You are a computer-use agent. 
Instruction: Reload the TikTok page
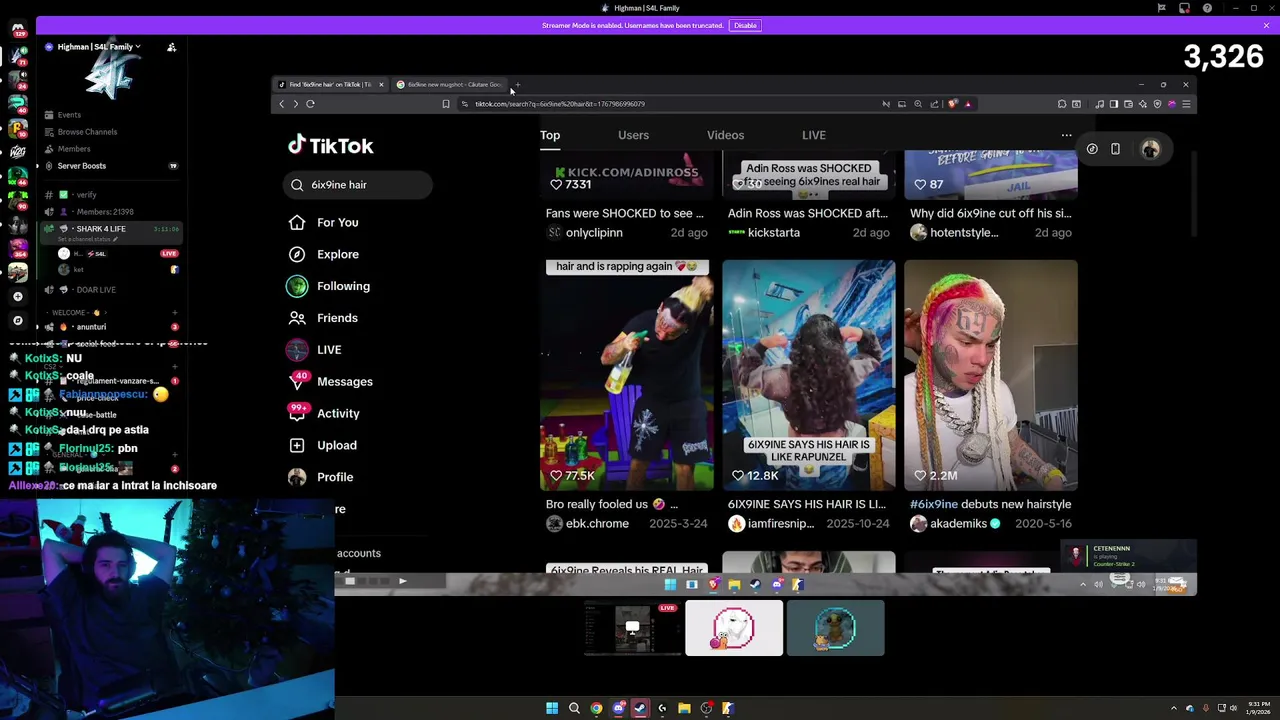(310, 104)
